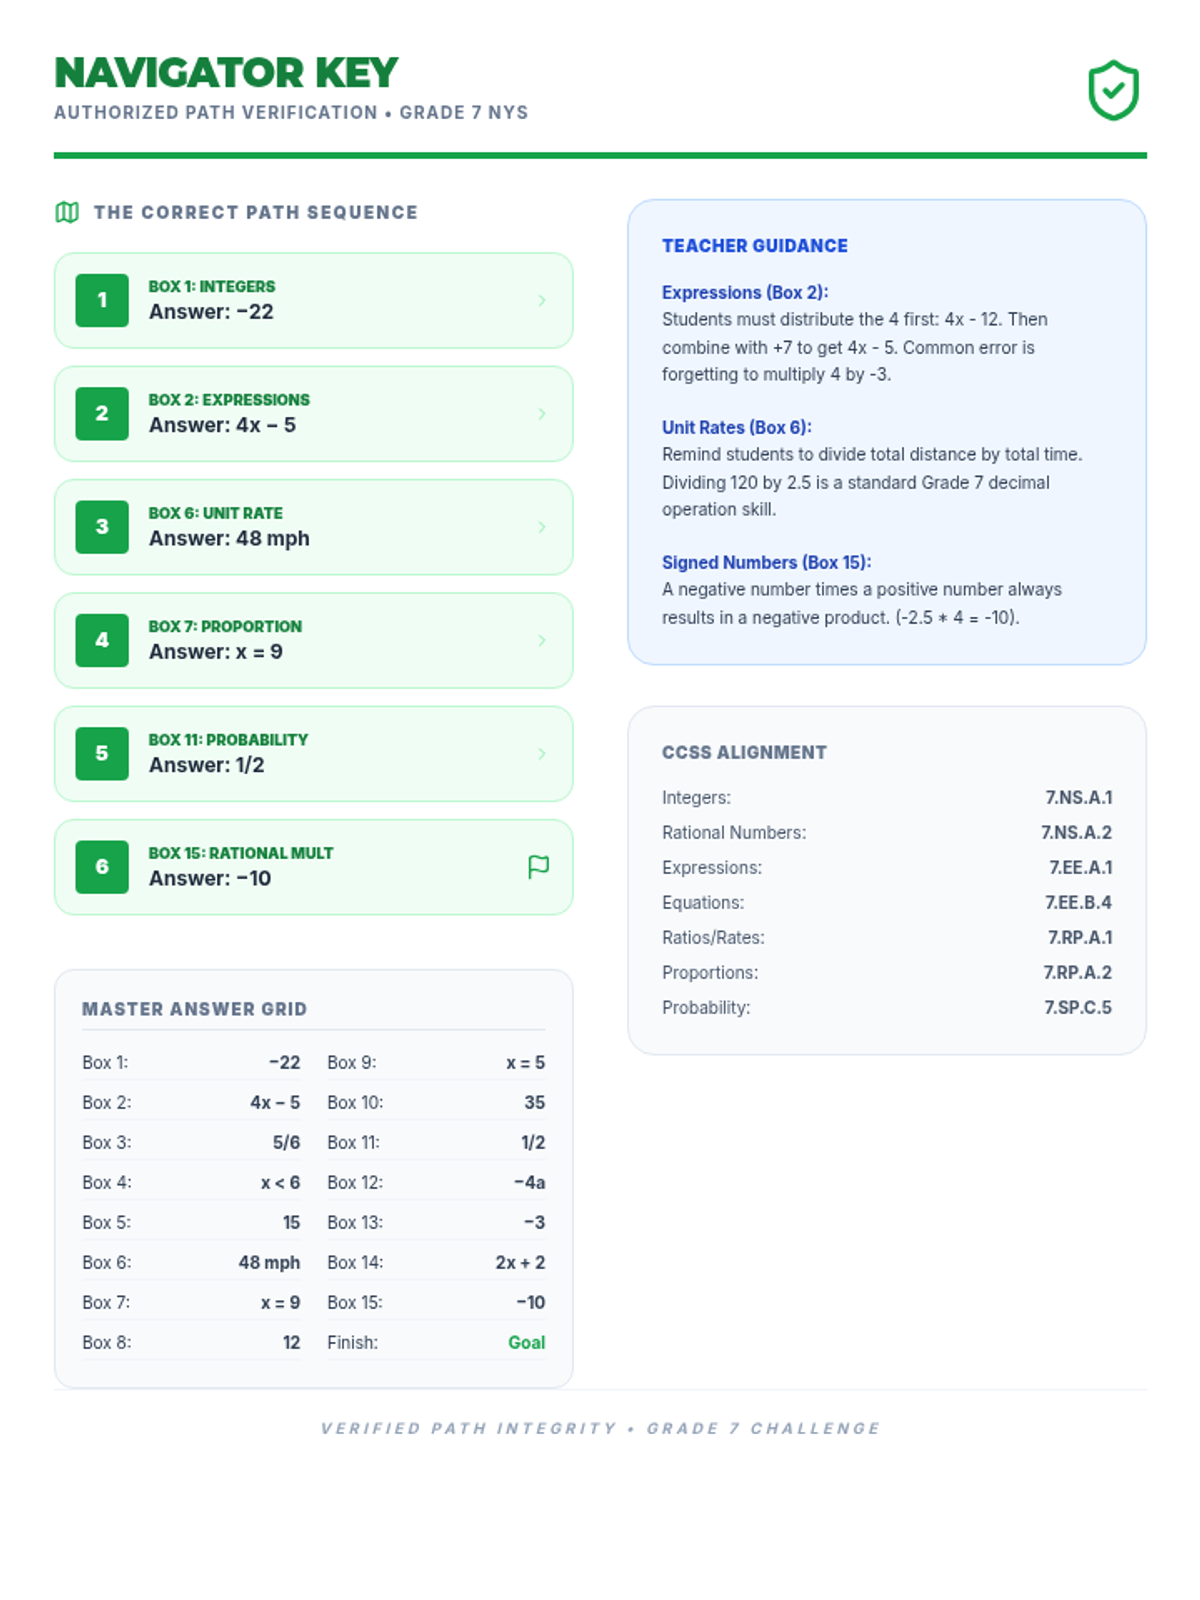Select the number 2 step badge

coord(102,413)
